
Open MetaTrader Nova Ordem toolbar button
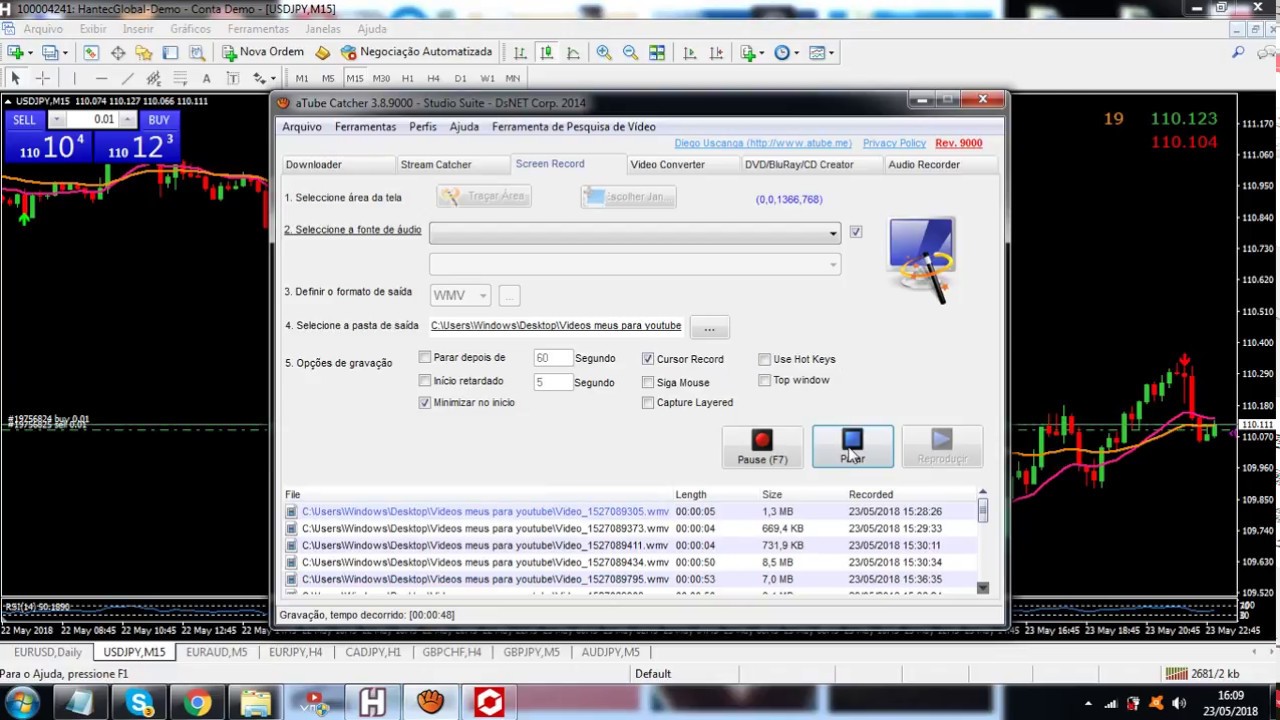coord(263,52)
